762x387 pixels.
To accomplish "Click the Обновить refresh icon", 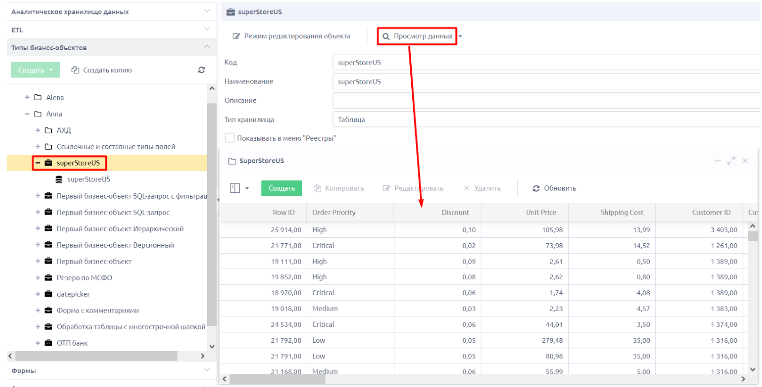I will point(536,188).
